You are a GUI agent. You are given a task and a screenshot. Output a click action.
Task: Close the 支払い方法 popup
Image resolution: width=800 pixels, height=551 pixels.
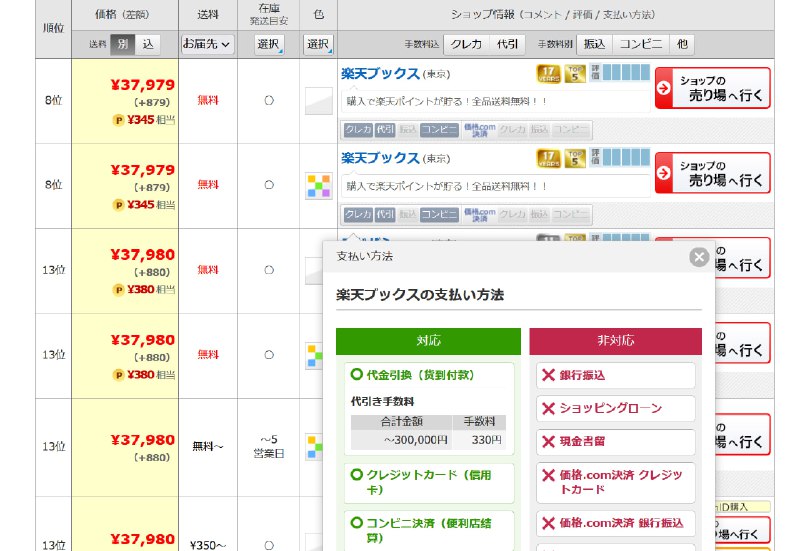[699, 257]
